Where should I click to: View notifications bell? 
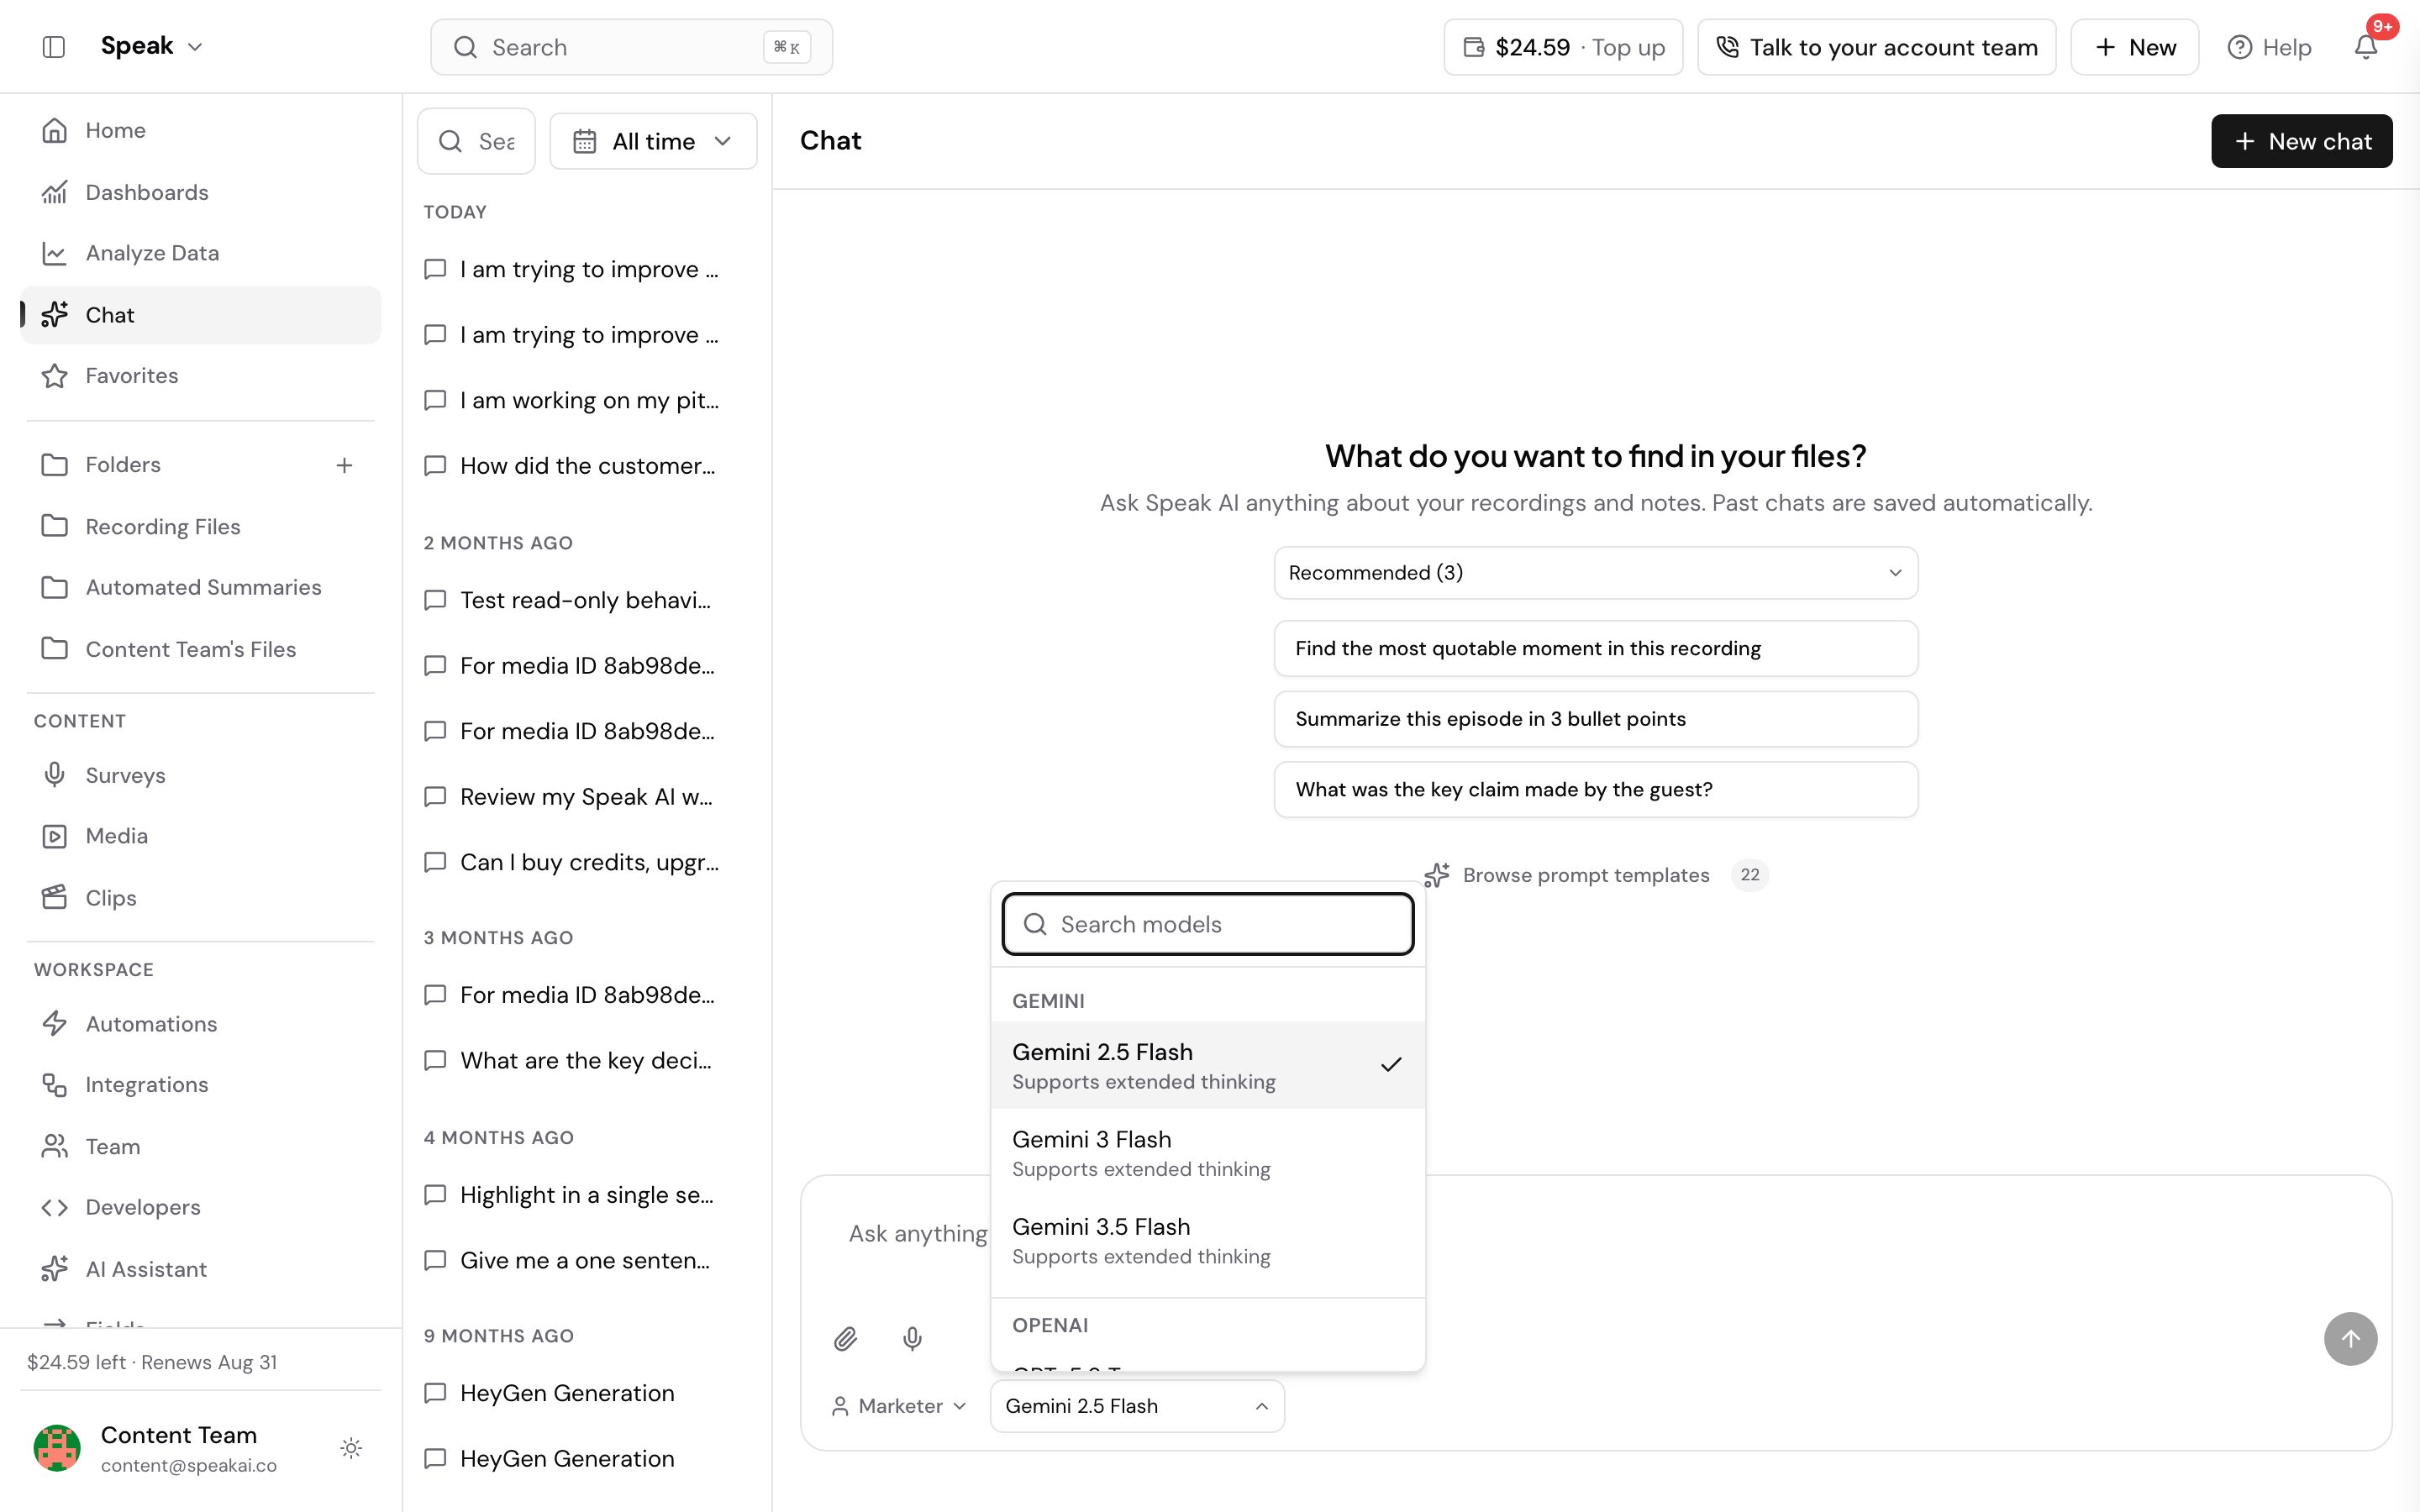[2365, 47]
